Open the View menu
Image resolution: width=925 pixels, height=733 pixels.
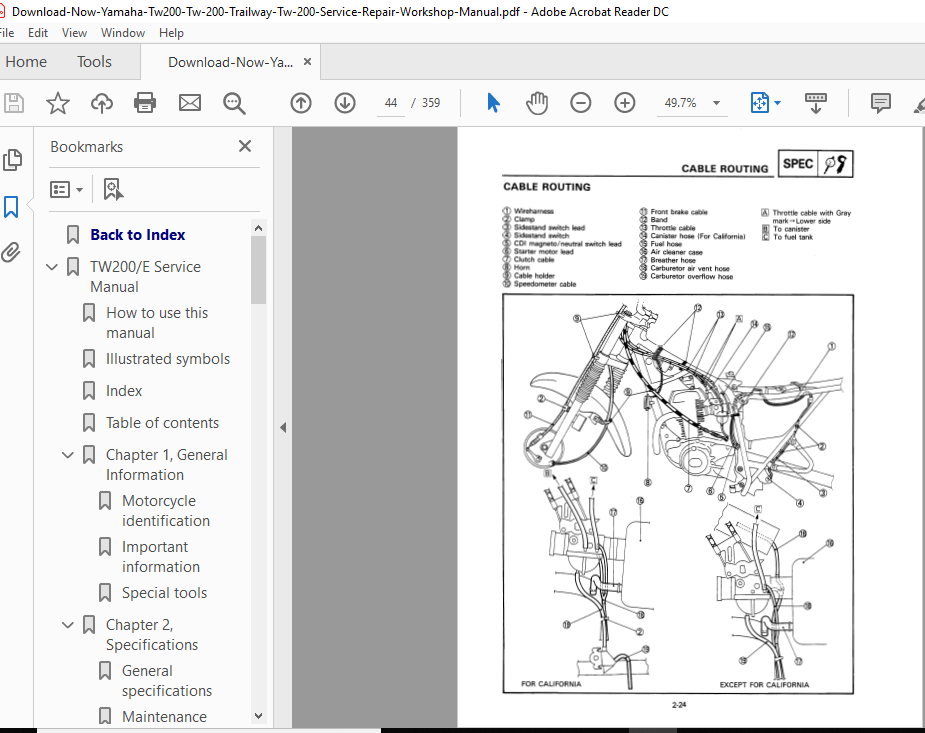click(x=74, y=33)
